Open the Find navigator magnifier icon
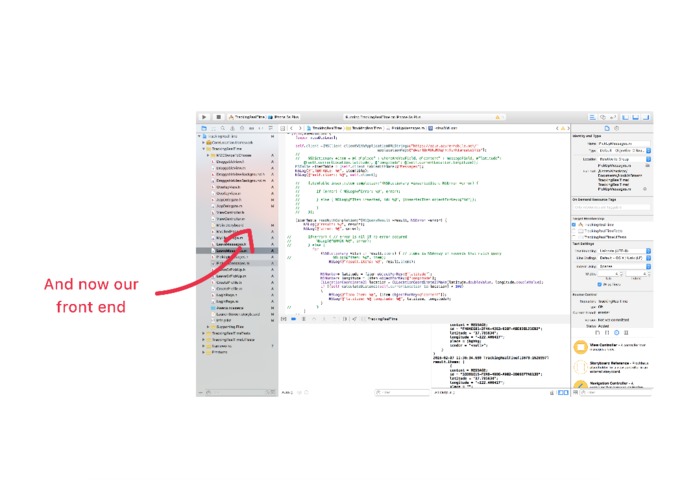695x494 pixels. point(223,128)
